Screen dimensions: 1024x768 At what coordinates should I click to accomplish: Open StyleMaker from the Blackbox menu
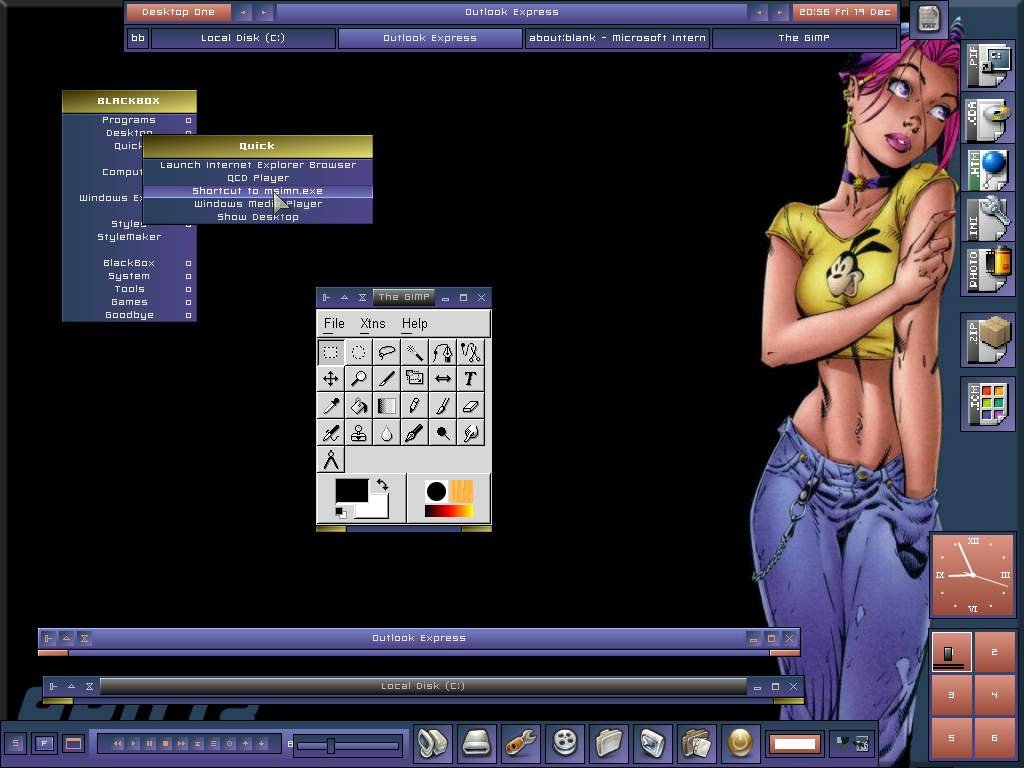click(x=129, y=236)
